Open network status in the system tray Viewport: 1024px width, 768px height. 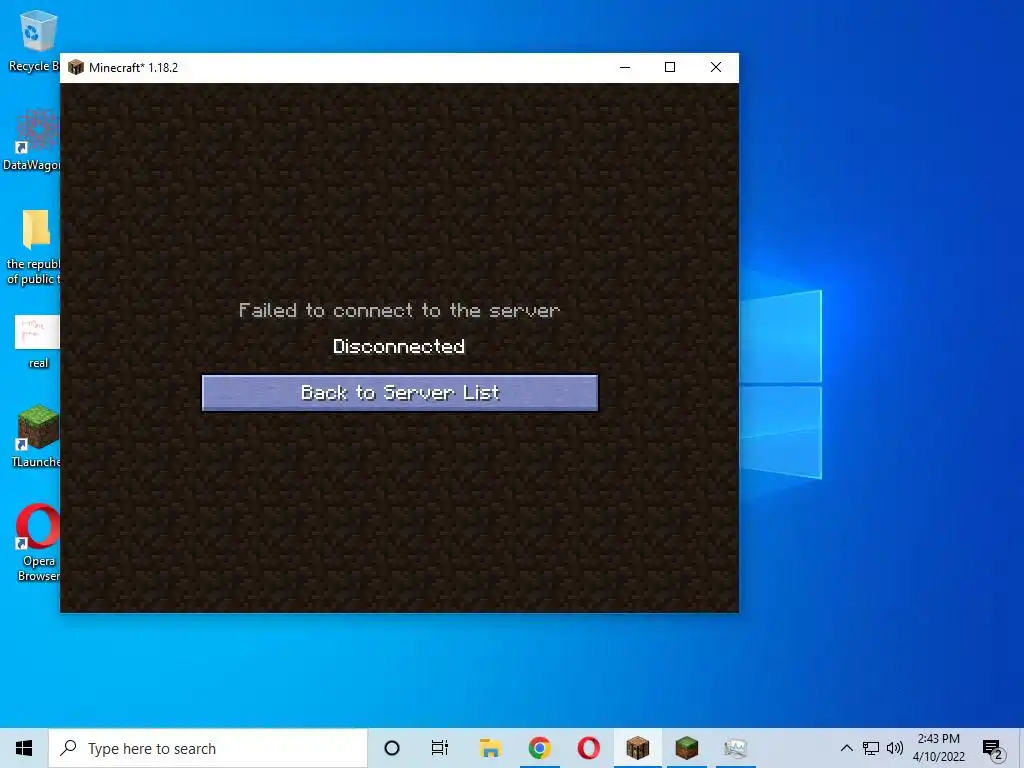pos(871,748)
